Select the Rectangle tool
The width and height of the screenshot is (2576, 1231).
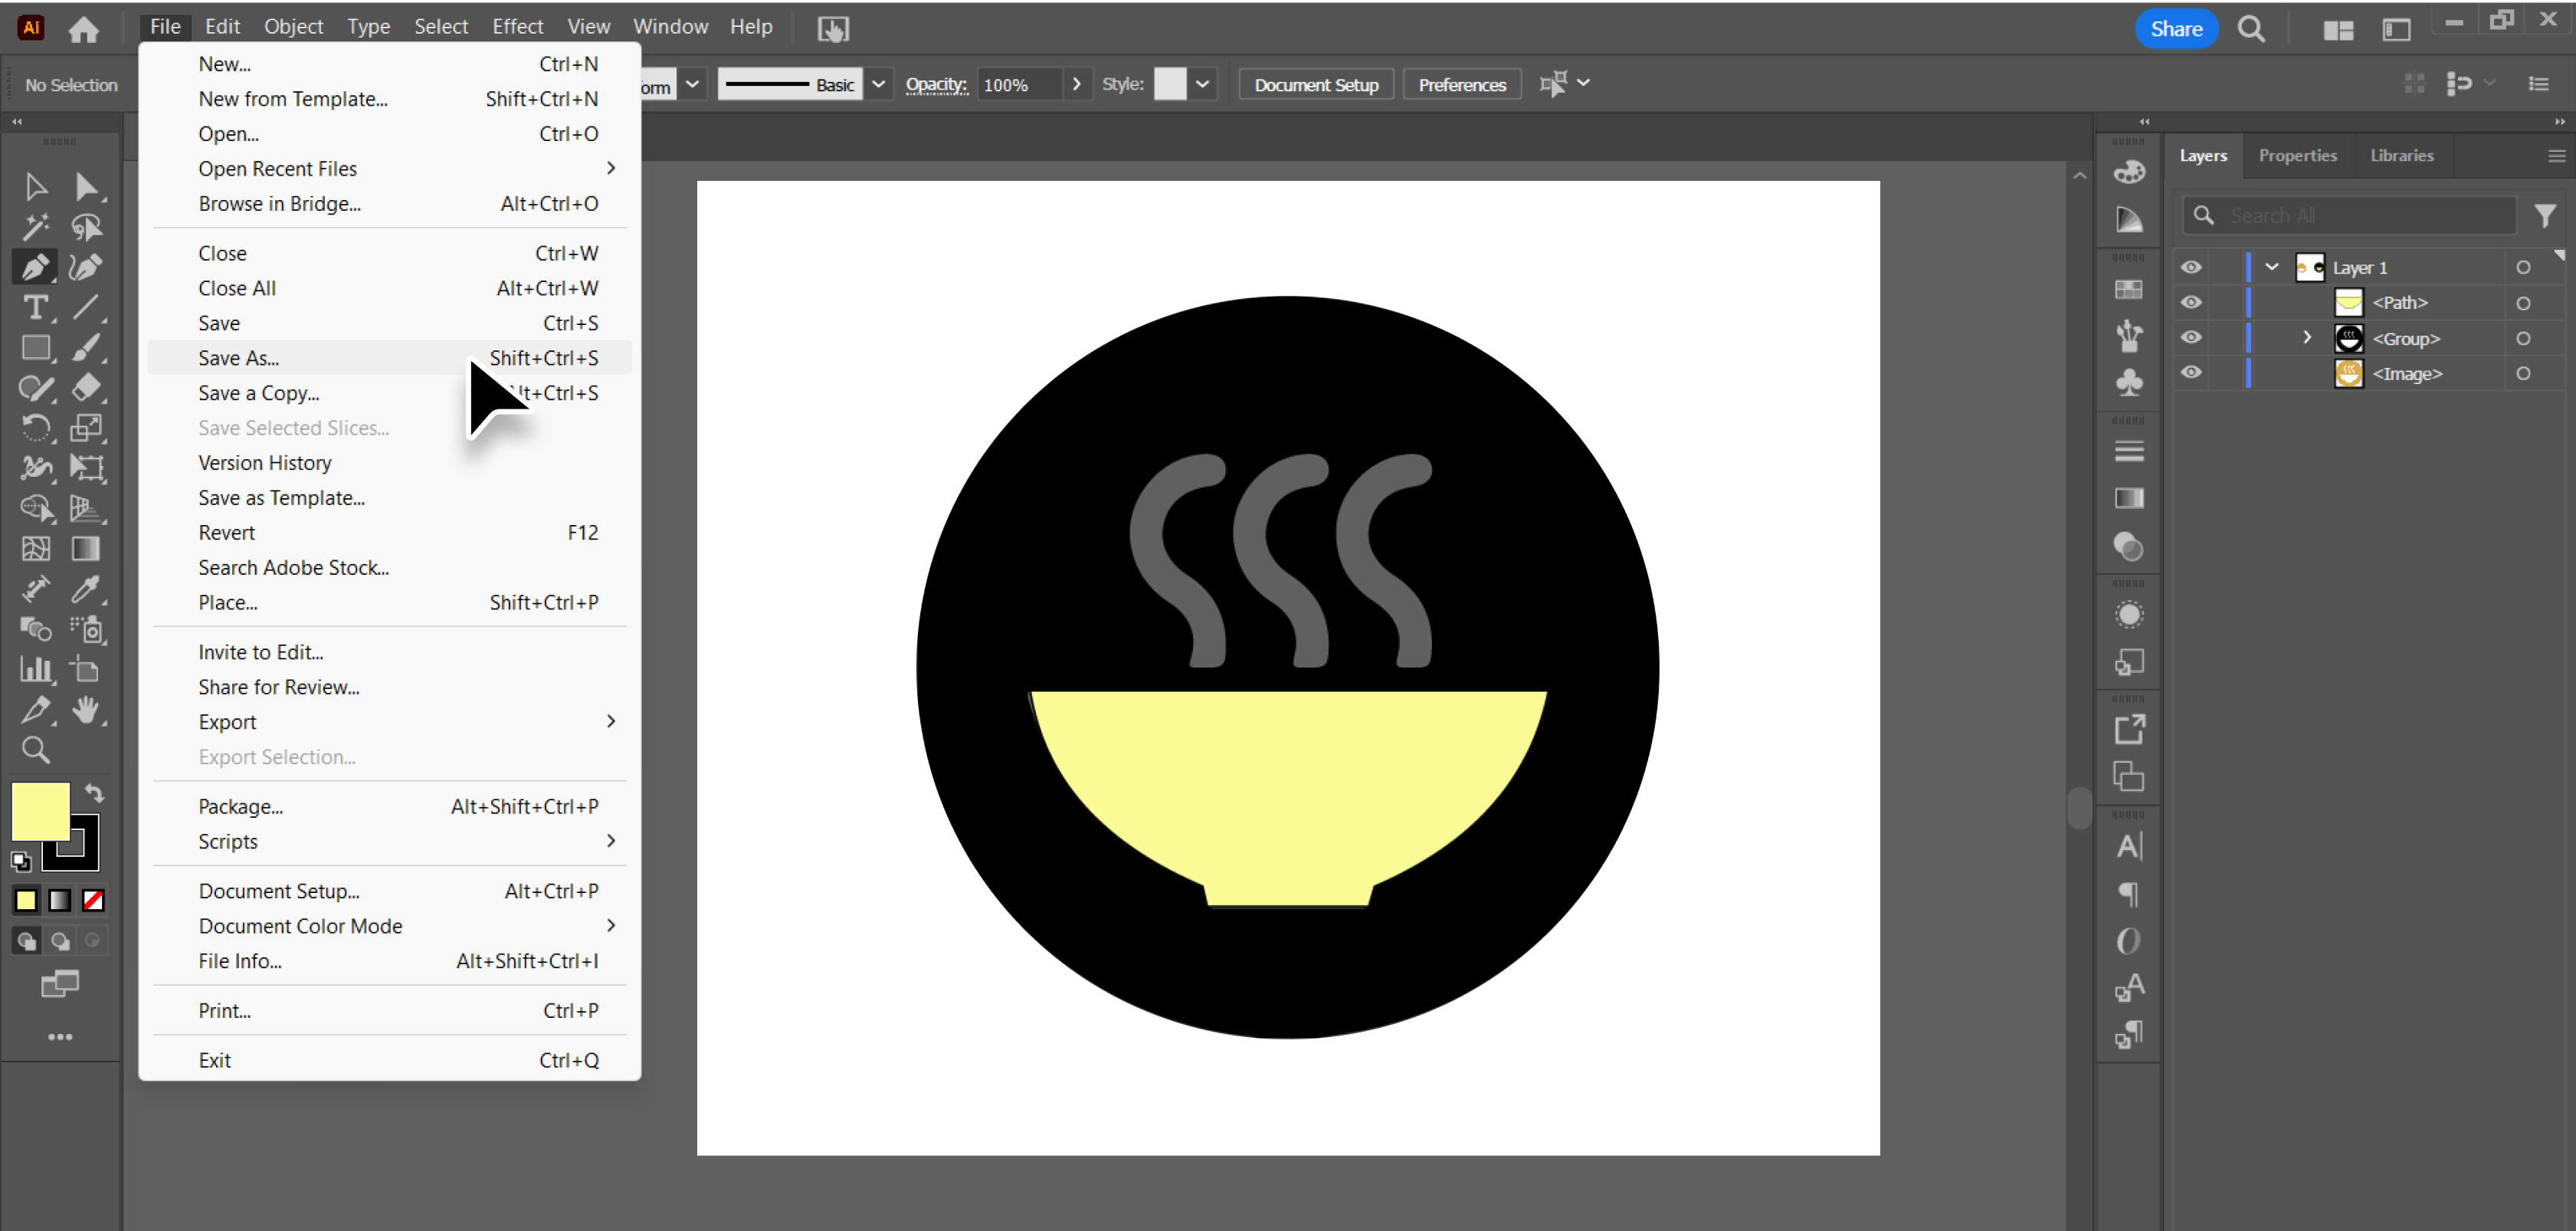click(36, 348)
